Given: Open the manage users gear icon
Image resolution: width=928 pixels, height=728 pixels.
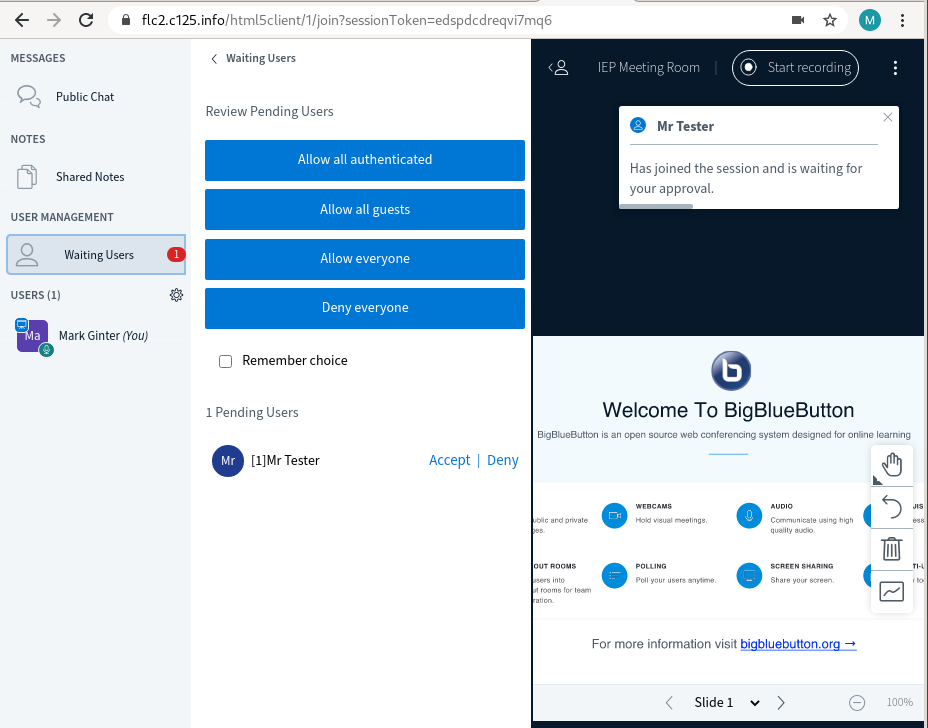Looking at the screenshot, I should (176, 295).
